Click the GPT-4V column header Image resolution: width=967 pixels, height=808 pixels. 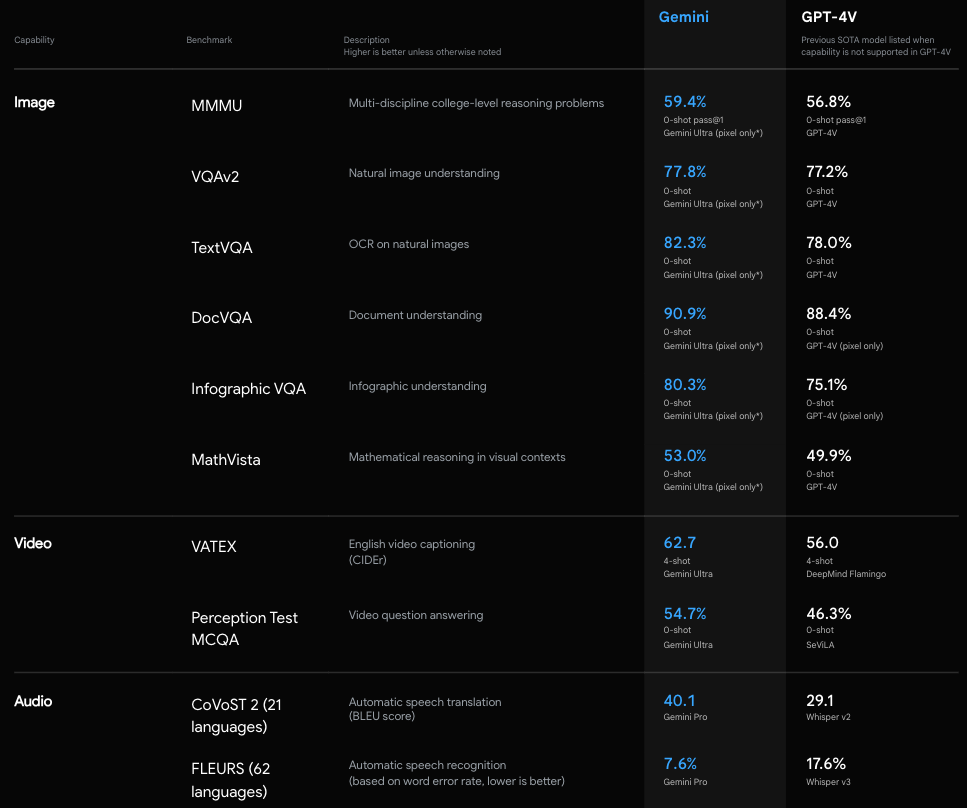[829, 17]
